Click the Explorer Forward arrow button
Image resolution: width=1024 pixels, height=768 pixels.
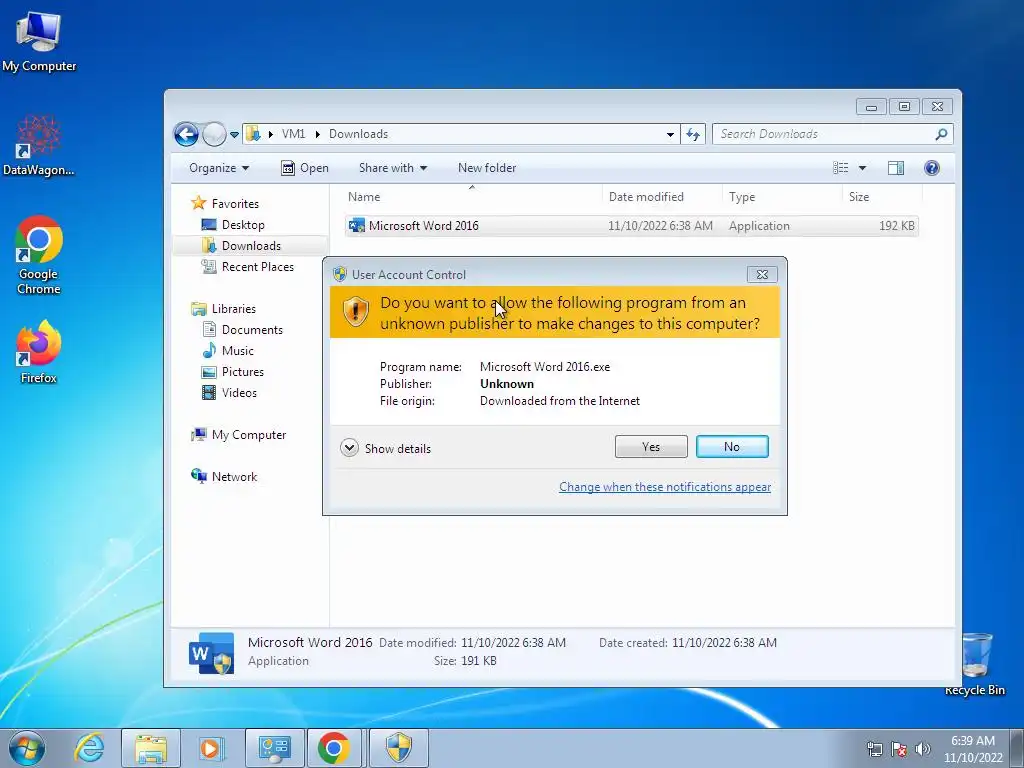click(214, 135)
